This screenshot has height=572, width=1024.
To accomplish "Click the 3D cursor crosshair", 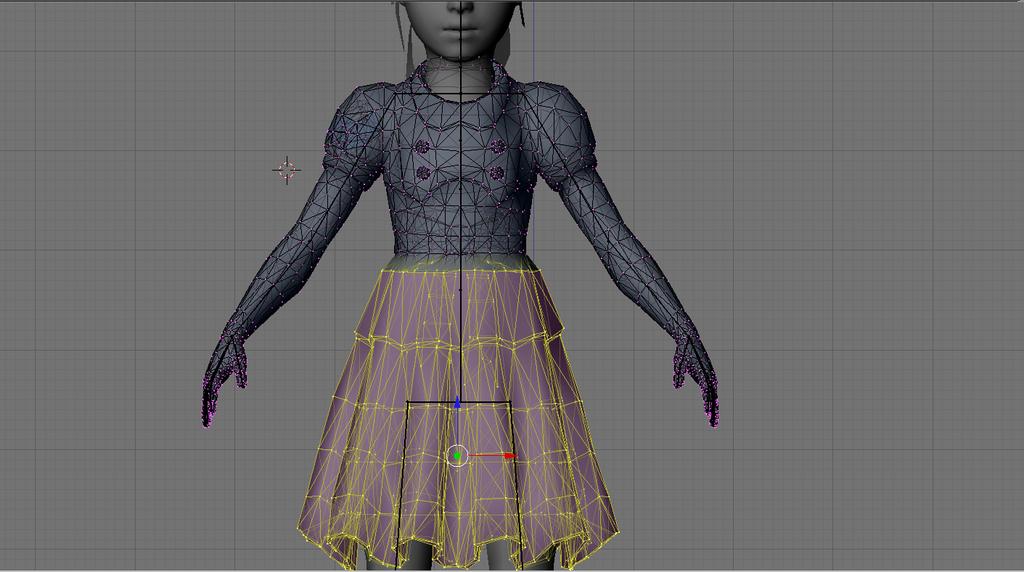I will tap(287, 170).
